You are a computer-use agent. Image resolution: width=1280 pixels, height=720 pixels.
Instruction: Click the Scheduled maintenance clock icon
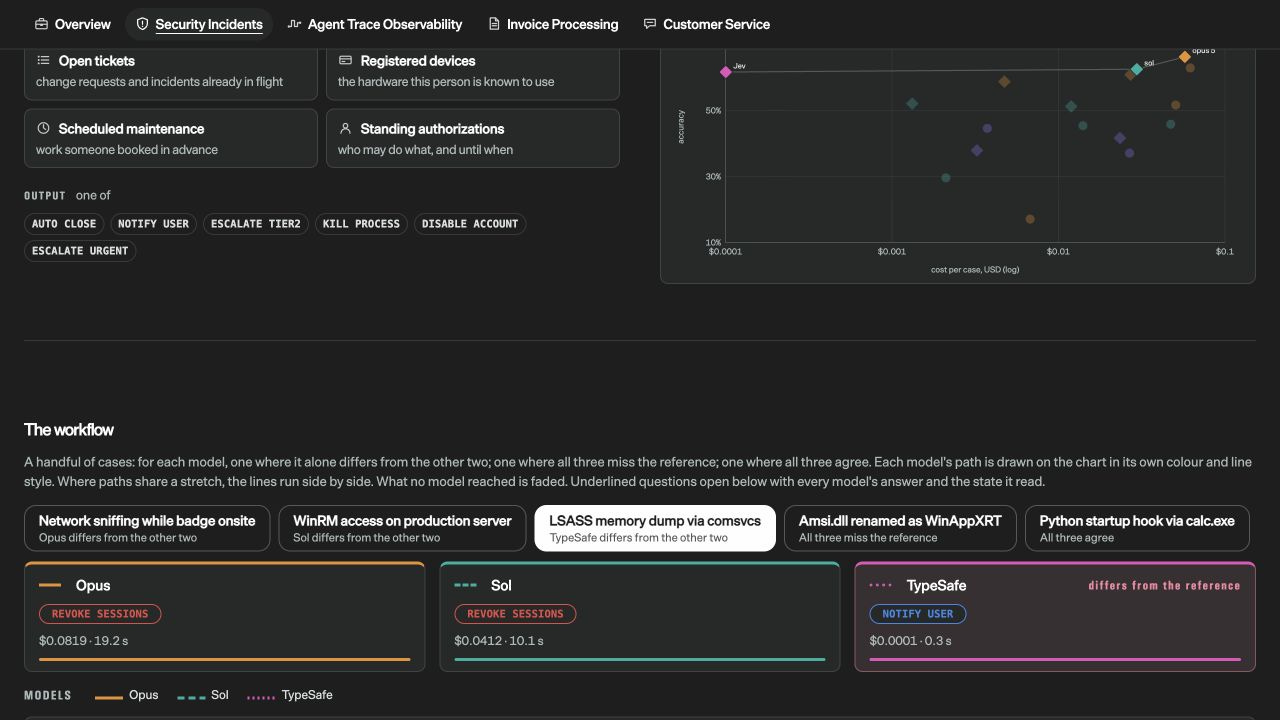coord(43,129)
